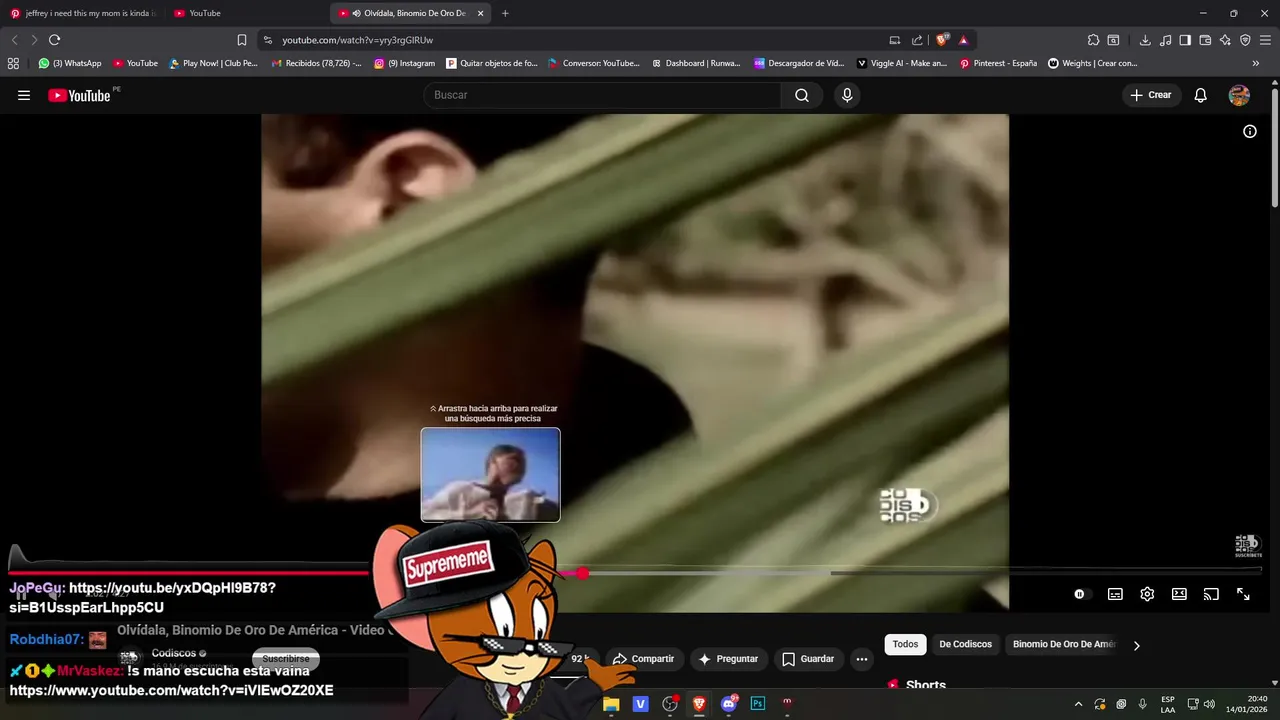Select Binomio De Oro De América chip

(1062, 644)
